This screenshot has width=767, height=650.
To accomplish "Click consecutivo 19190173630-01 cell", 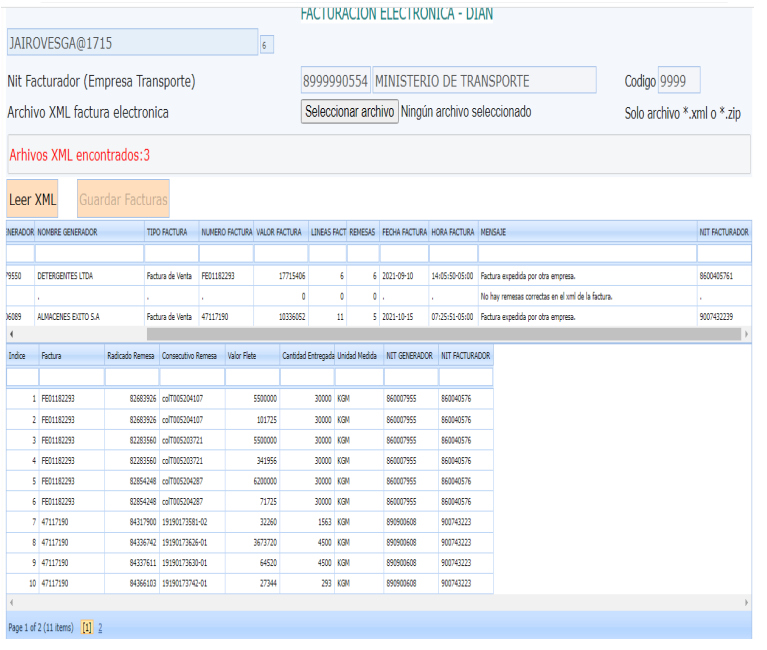I will coord(192,563).
